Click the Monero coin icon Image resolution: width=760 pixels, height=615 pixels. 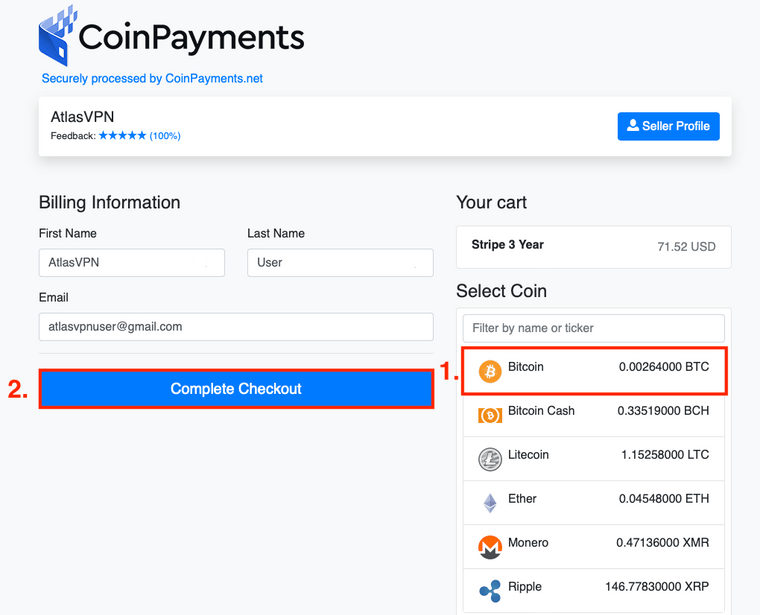pos(490,547)
